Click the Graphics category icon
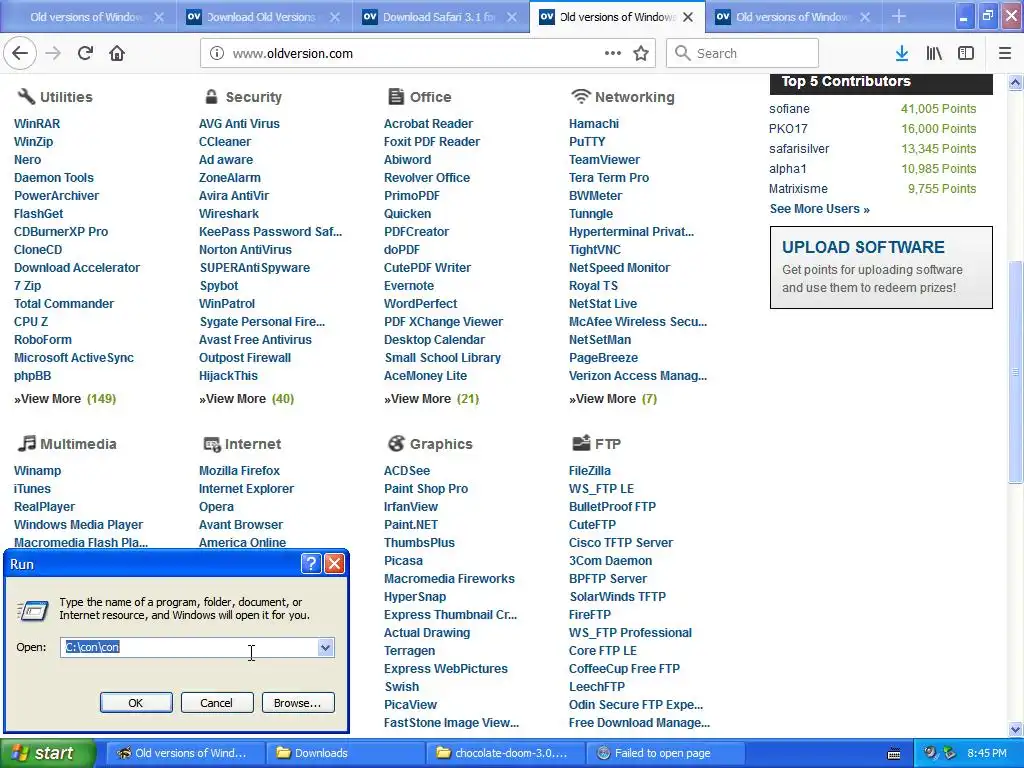The image size is (1024, 768). (396, 443)
